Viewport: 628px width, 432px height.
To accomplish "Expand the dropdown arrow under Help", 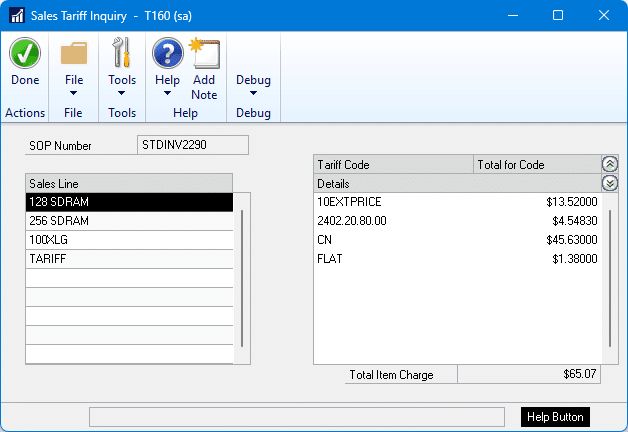I will pos(167,94).
